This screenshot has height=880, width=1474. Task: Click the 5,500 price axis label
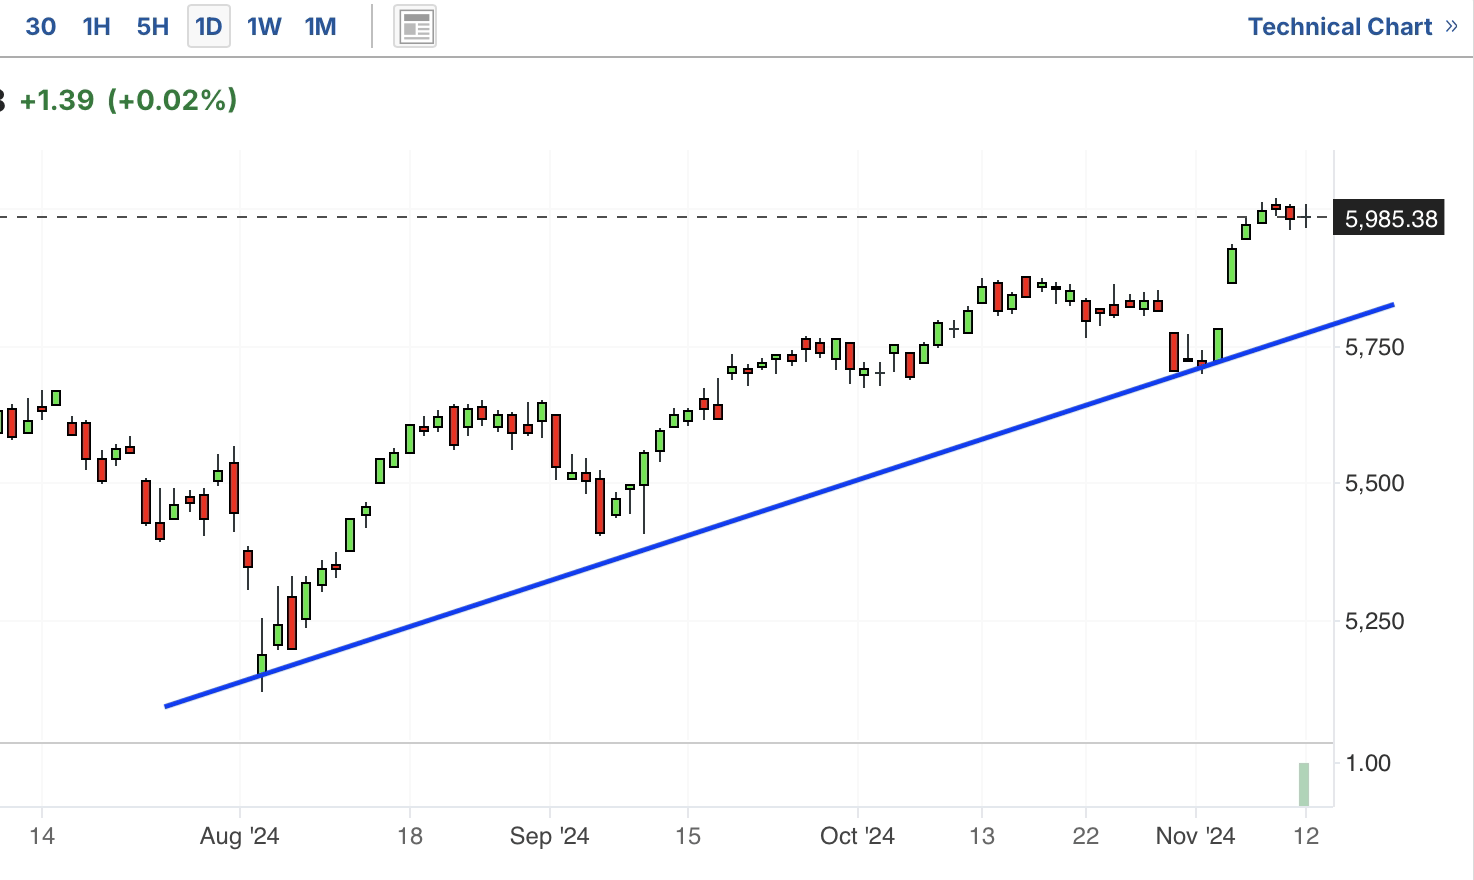pyautogui.click(x=1375, y=483)
